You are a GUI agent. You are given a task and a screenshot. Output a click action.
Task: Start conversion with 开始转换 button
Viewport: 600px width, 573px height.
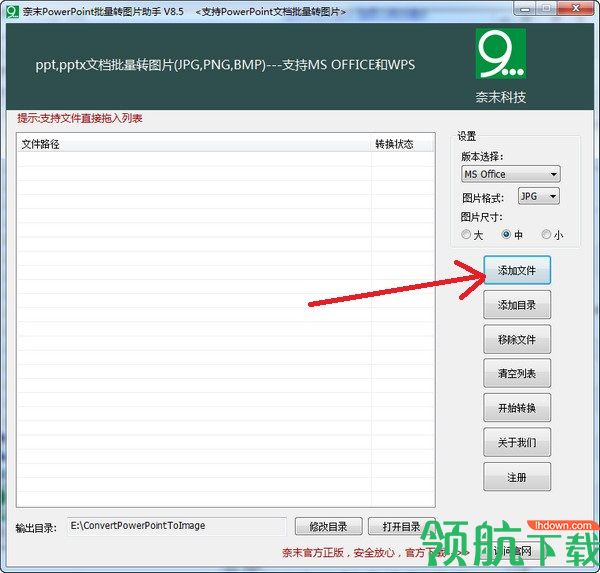(x=517, y=408)
